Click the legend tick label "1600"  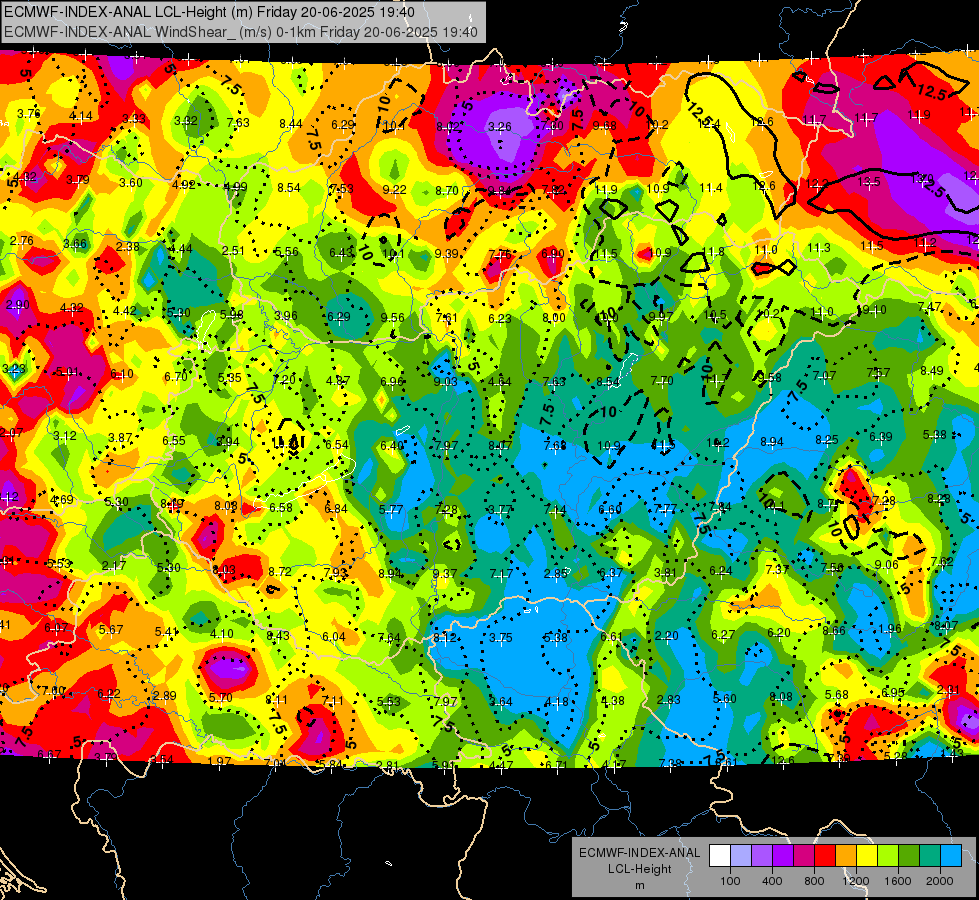pyautogui.click(x=898, y=881)
